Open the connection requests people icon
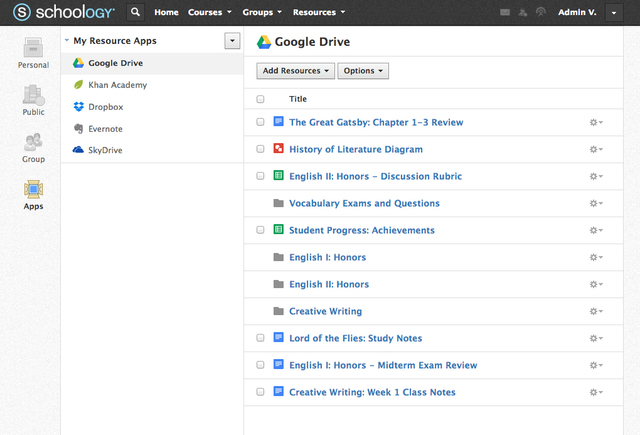This screenshot has height=435, width=640. coord(523,12)
